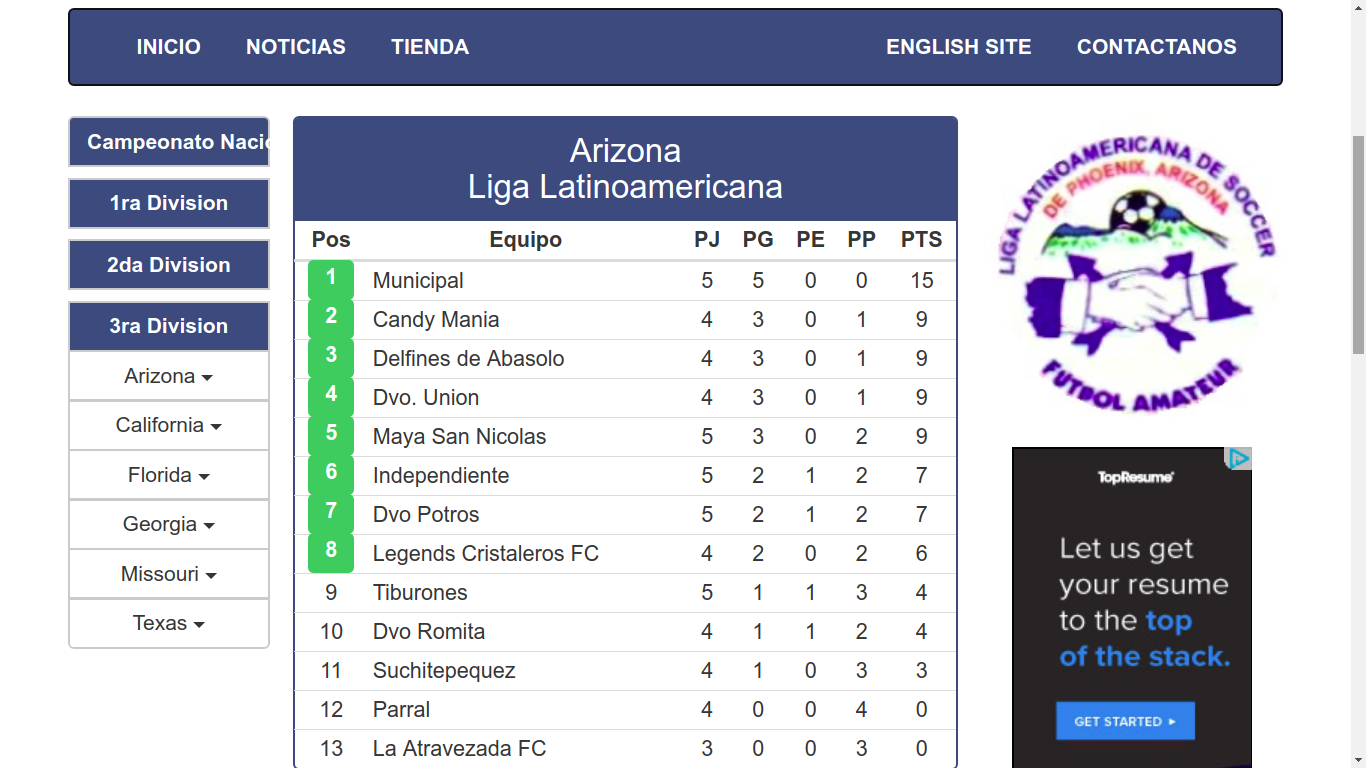Open the CONTACTANOS page
1366x768 pixels.
1156,47
